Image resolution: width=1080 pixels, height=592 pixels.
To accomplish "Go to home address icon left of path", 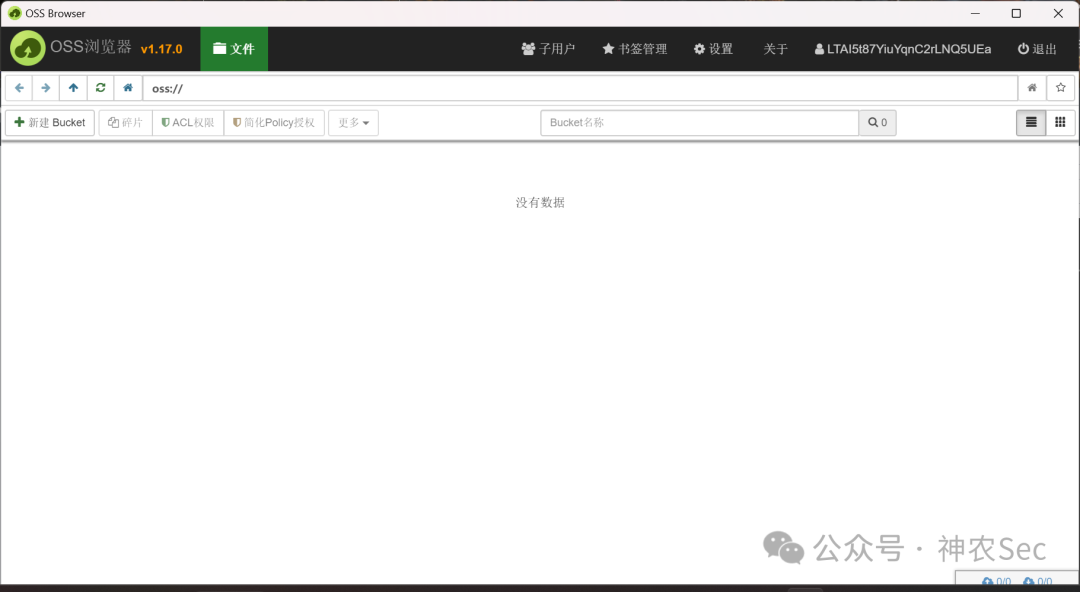I will click(127, 88).
